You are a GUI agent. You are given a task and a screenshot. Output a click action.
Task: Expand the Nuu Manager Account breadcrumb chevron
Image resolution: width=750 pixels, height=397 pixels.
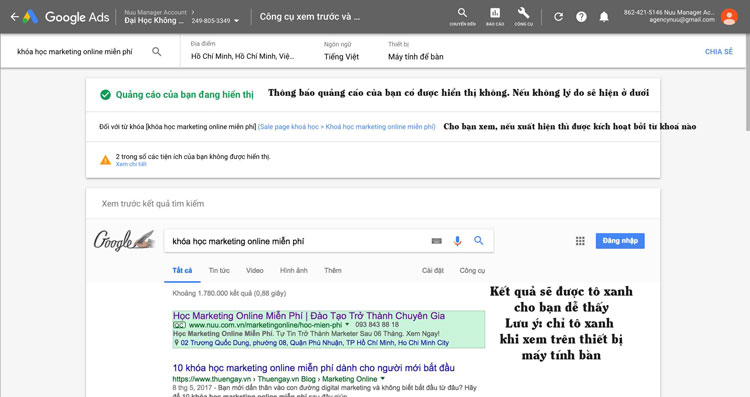pos(193,12)
